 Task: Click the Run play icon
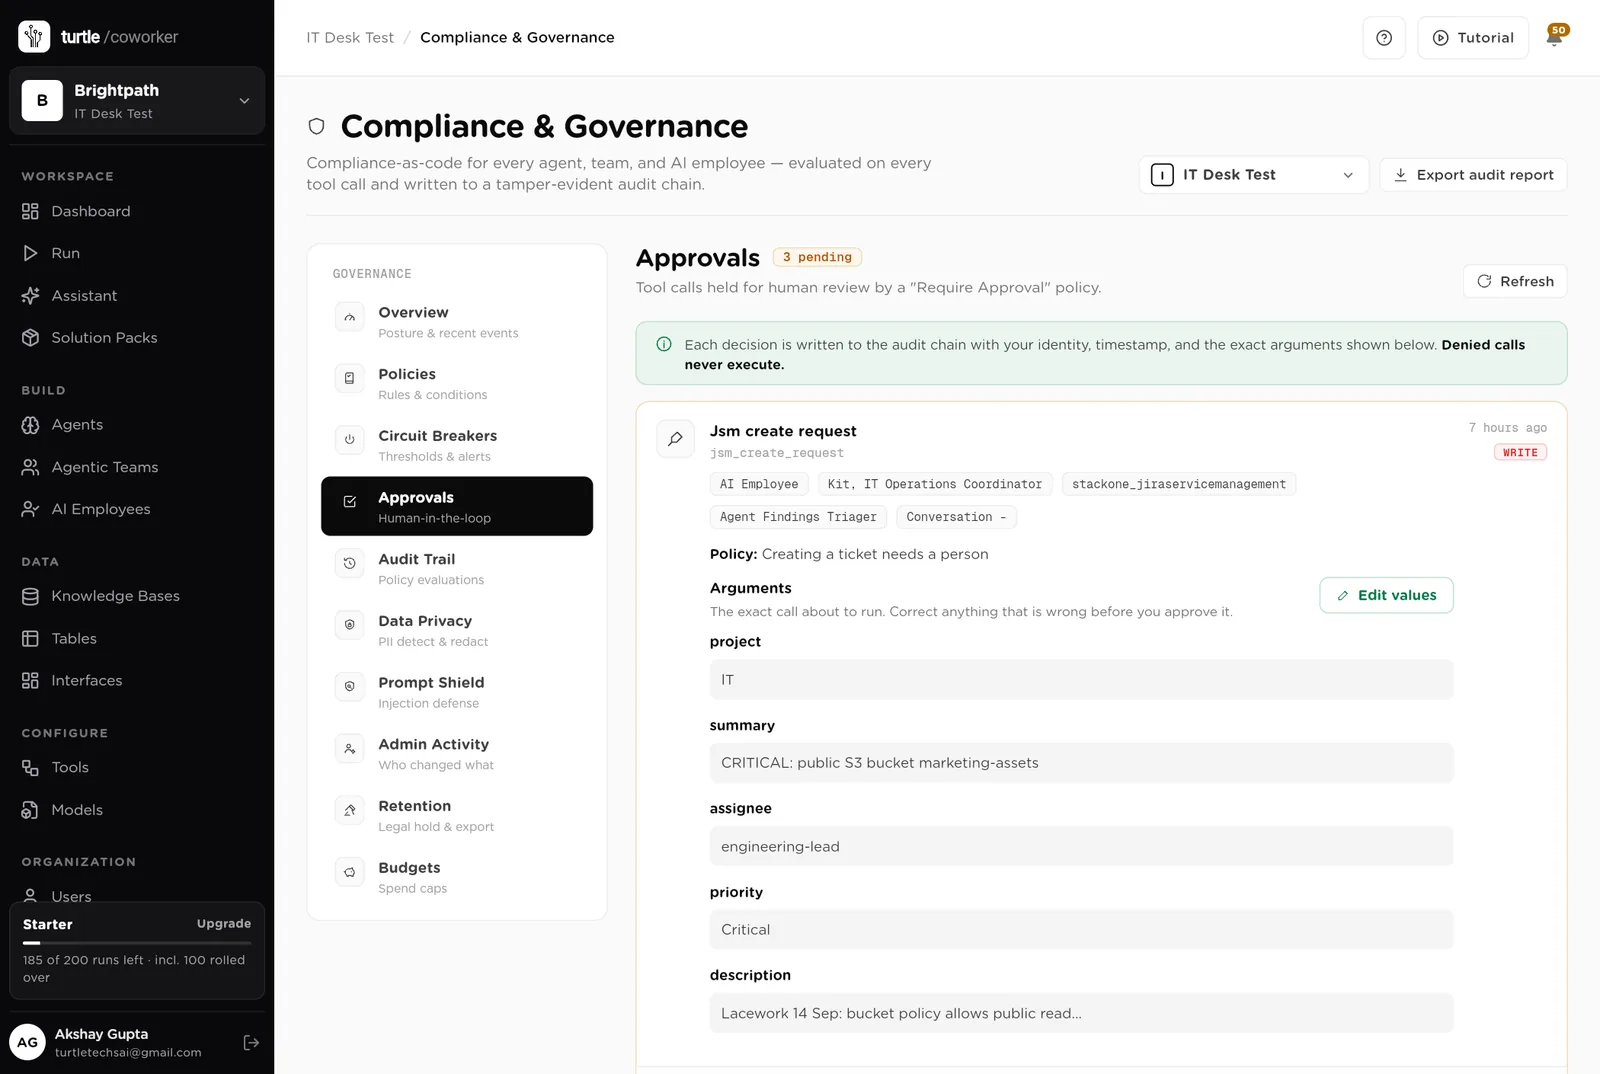(30, 253)
